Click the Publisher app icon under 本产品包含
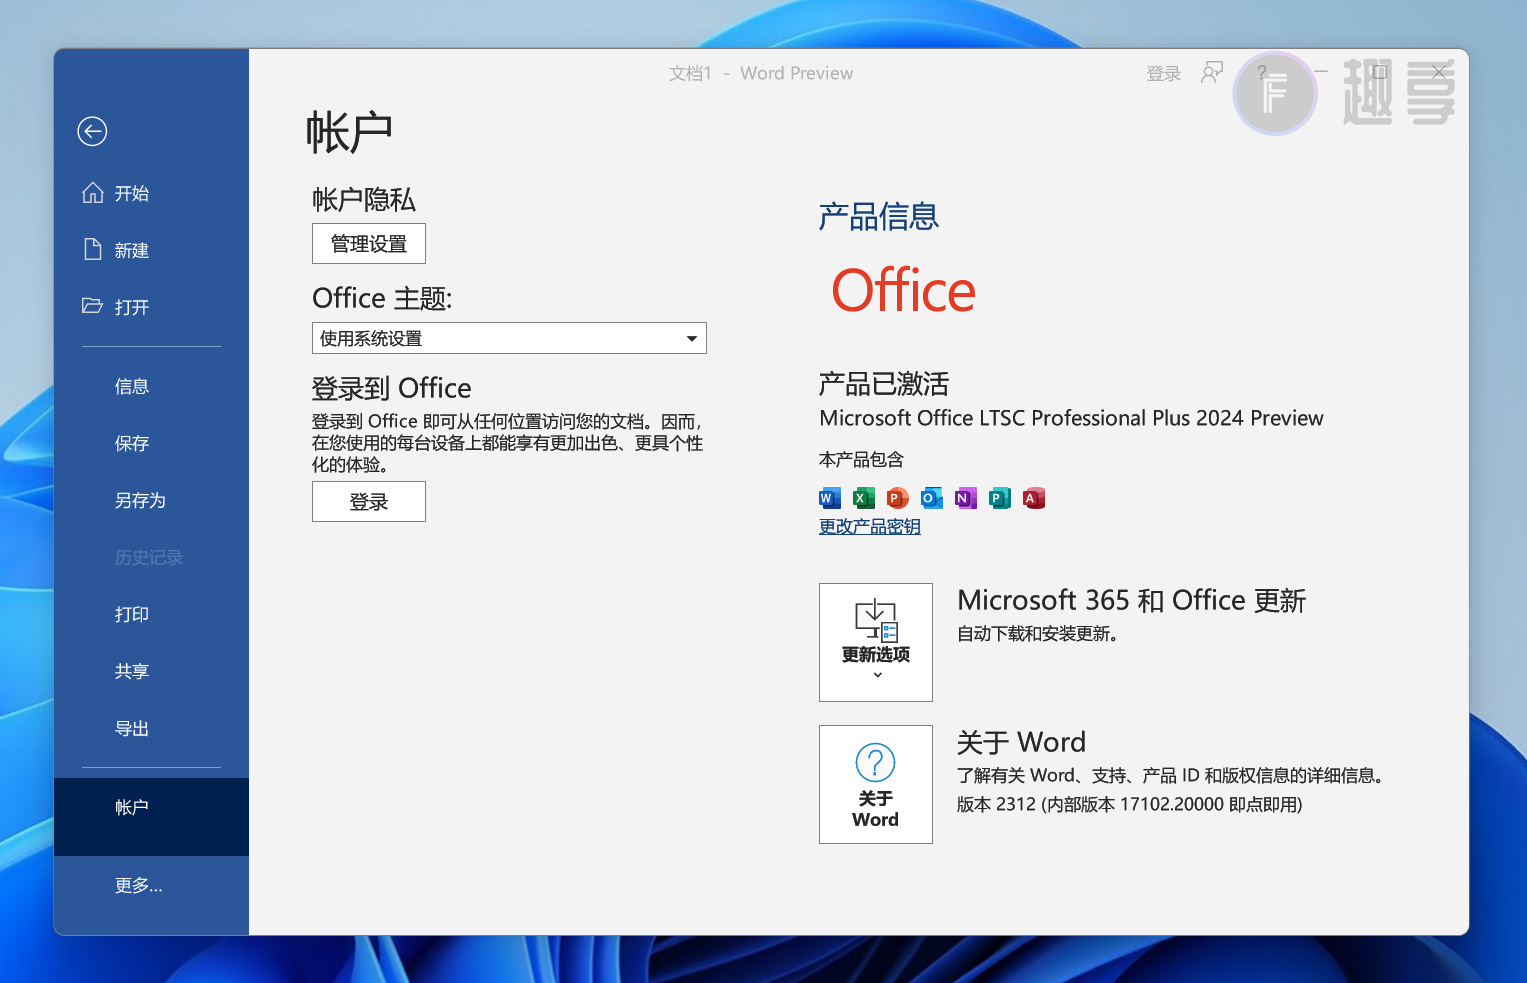 [x=1000, y=498]
